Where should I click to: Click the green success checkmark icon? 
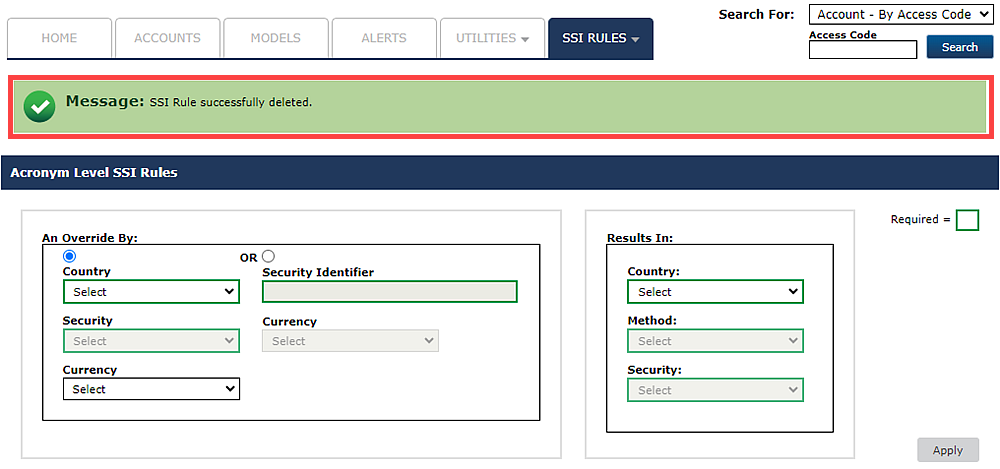pyautogui.click(x=39, y=105)
